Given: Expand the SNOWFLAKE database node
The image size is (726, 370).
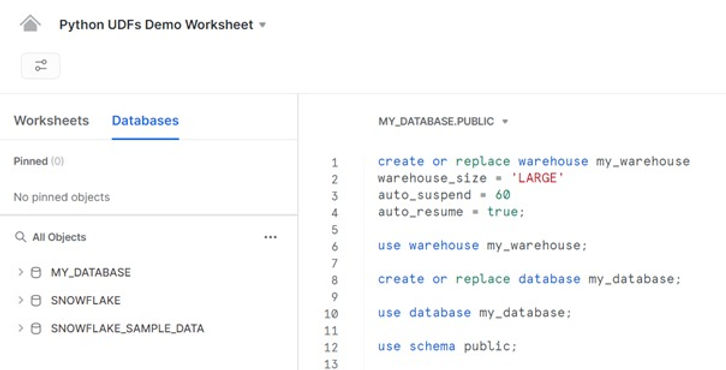Looking at the screenshot, I should click(x=20, y=300).
